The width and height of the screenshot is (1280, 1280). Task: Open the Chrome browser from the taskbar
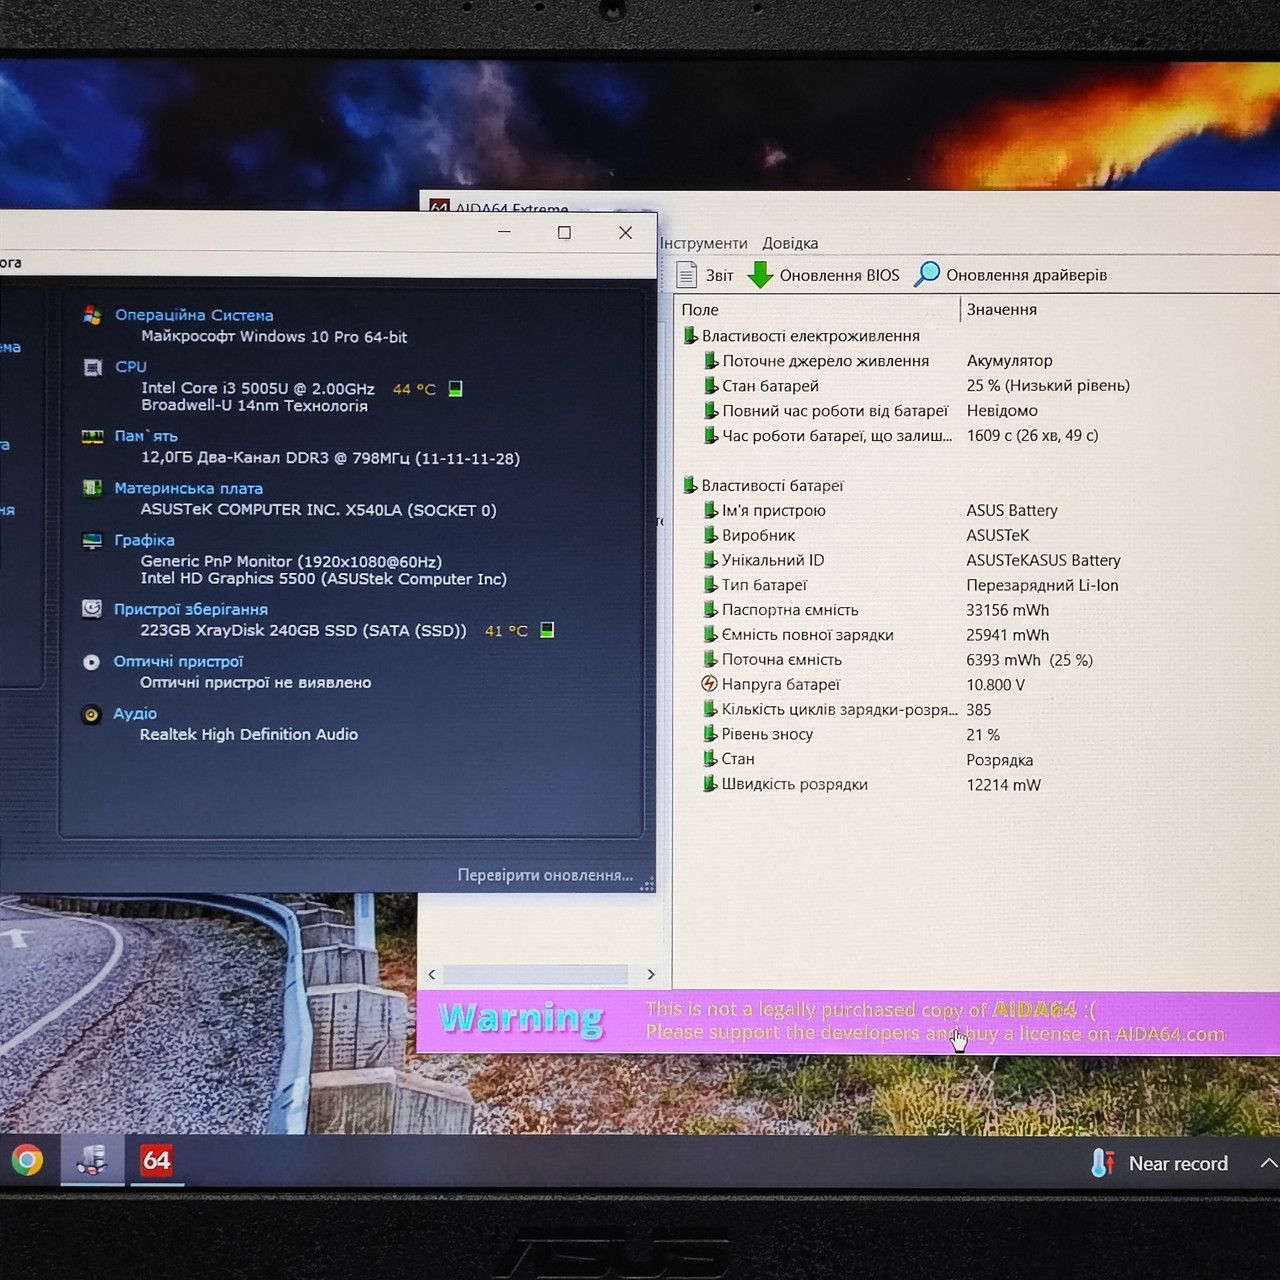28,1160
